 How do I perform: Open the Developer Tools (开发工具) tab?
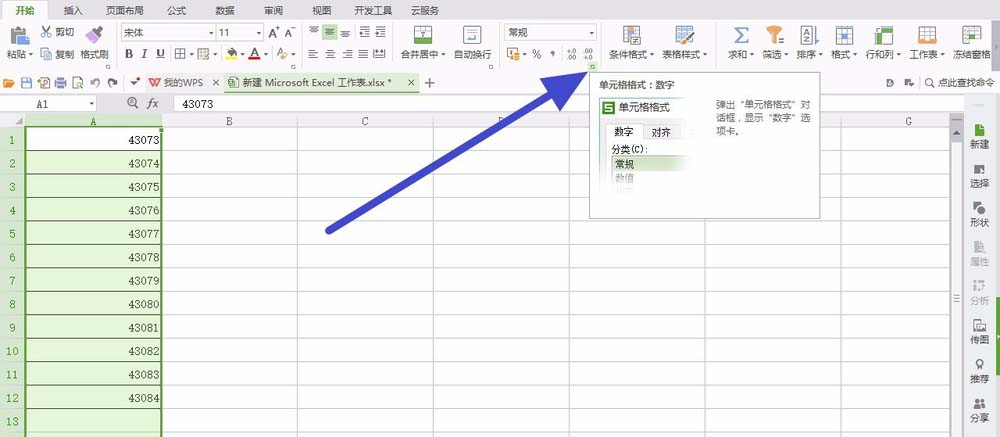[374, 10]
